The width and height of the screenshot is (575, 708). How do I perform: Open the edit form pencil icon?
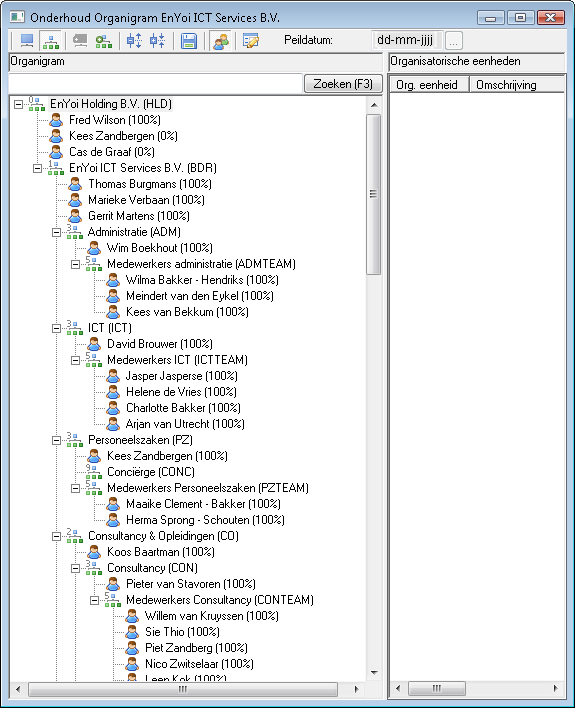(x=251, y=41)
